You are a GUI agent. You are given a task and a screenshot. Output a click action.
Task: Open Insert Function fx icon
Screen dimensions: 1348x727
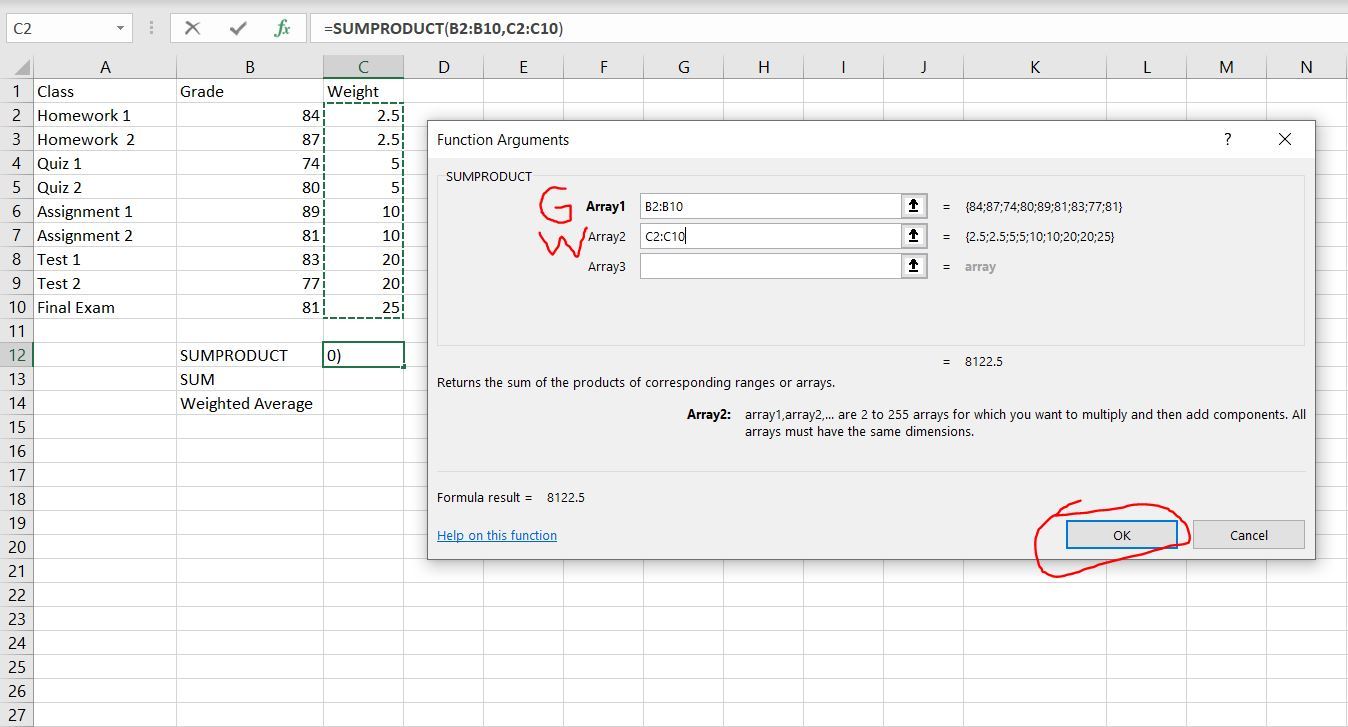pyautogui.click(x=283, y=28)
